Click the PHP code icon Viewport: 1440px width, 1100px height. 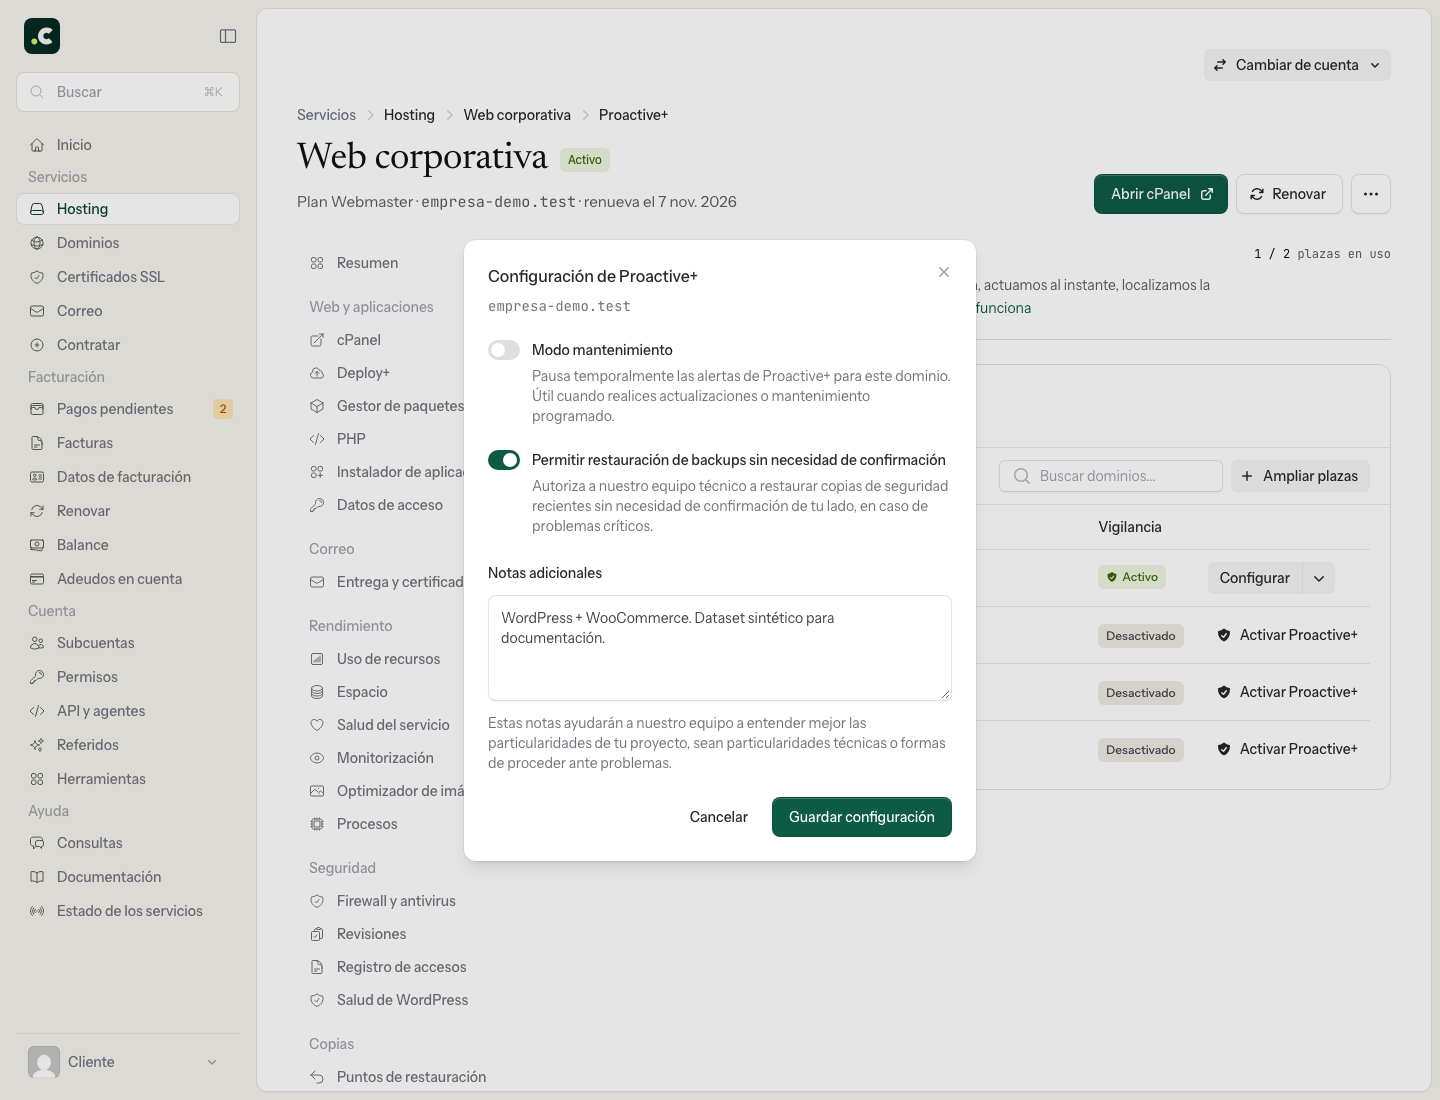pos(317,439)
